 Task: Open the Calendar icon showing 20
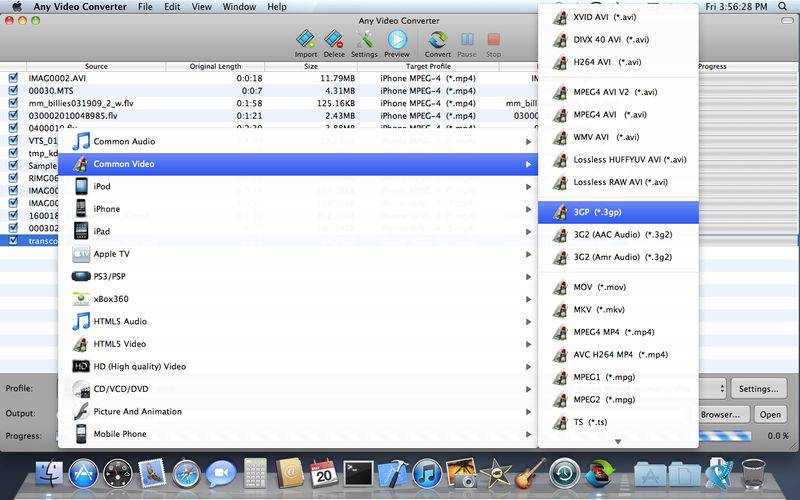pyautogui.click(x=324, y=473)
